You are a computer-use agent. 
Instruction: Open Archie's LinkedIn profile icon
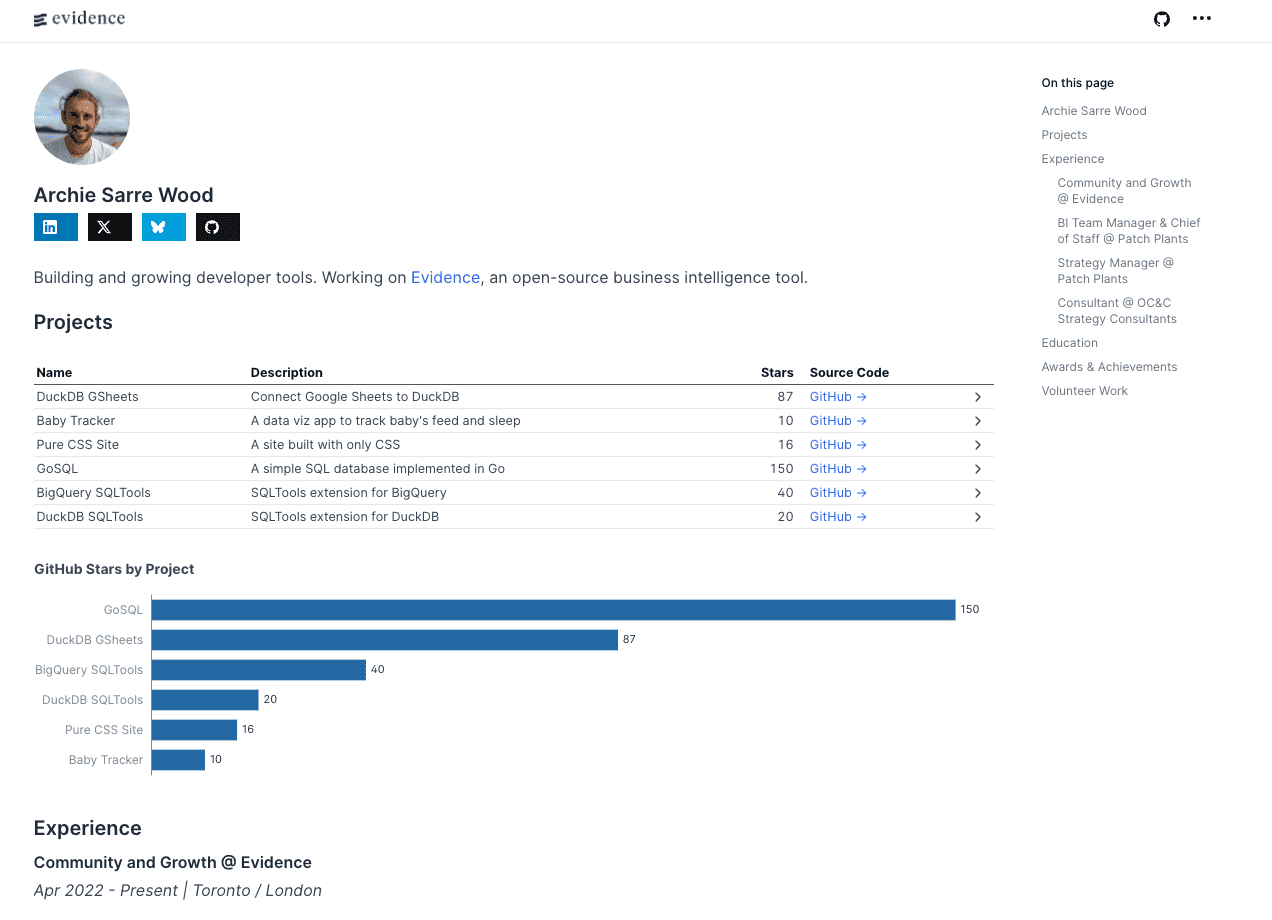pyautogui.click(x=56, y=227)
